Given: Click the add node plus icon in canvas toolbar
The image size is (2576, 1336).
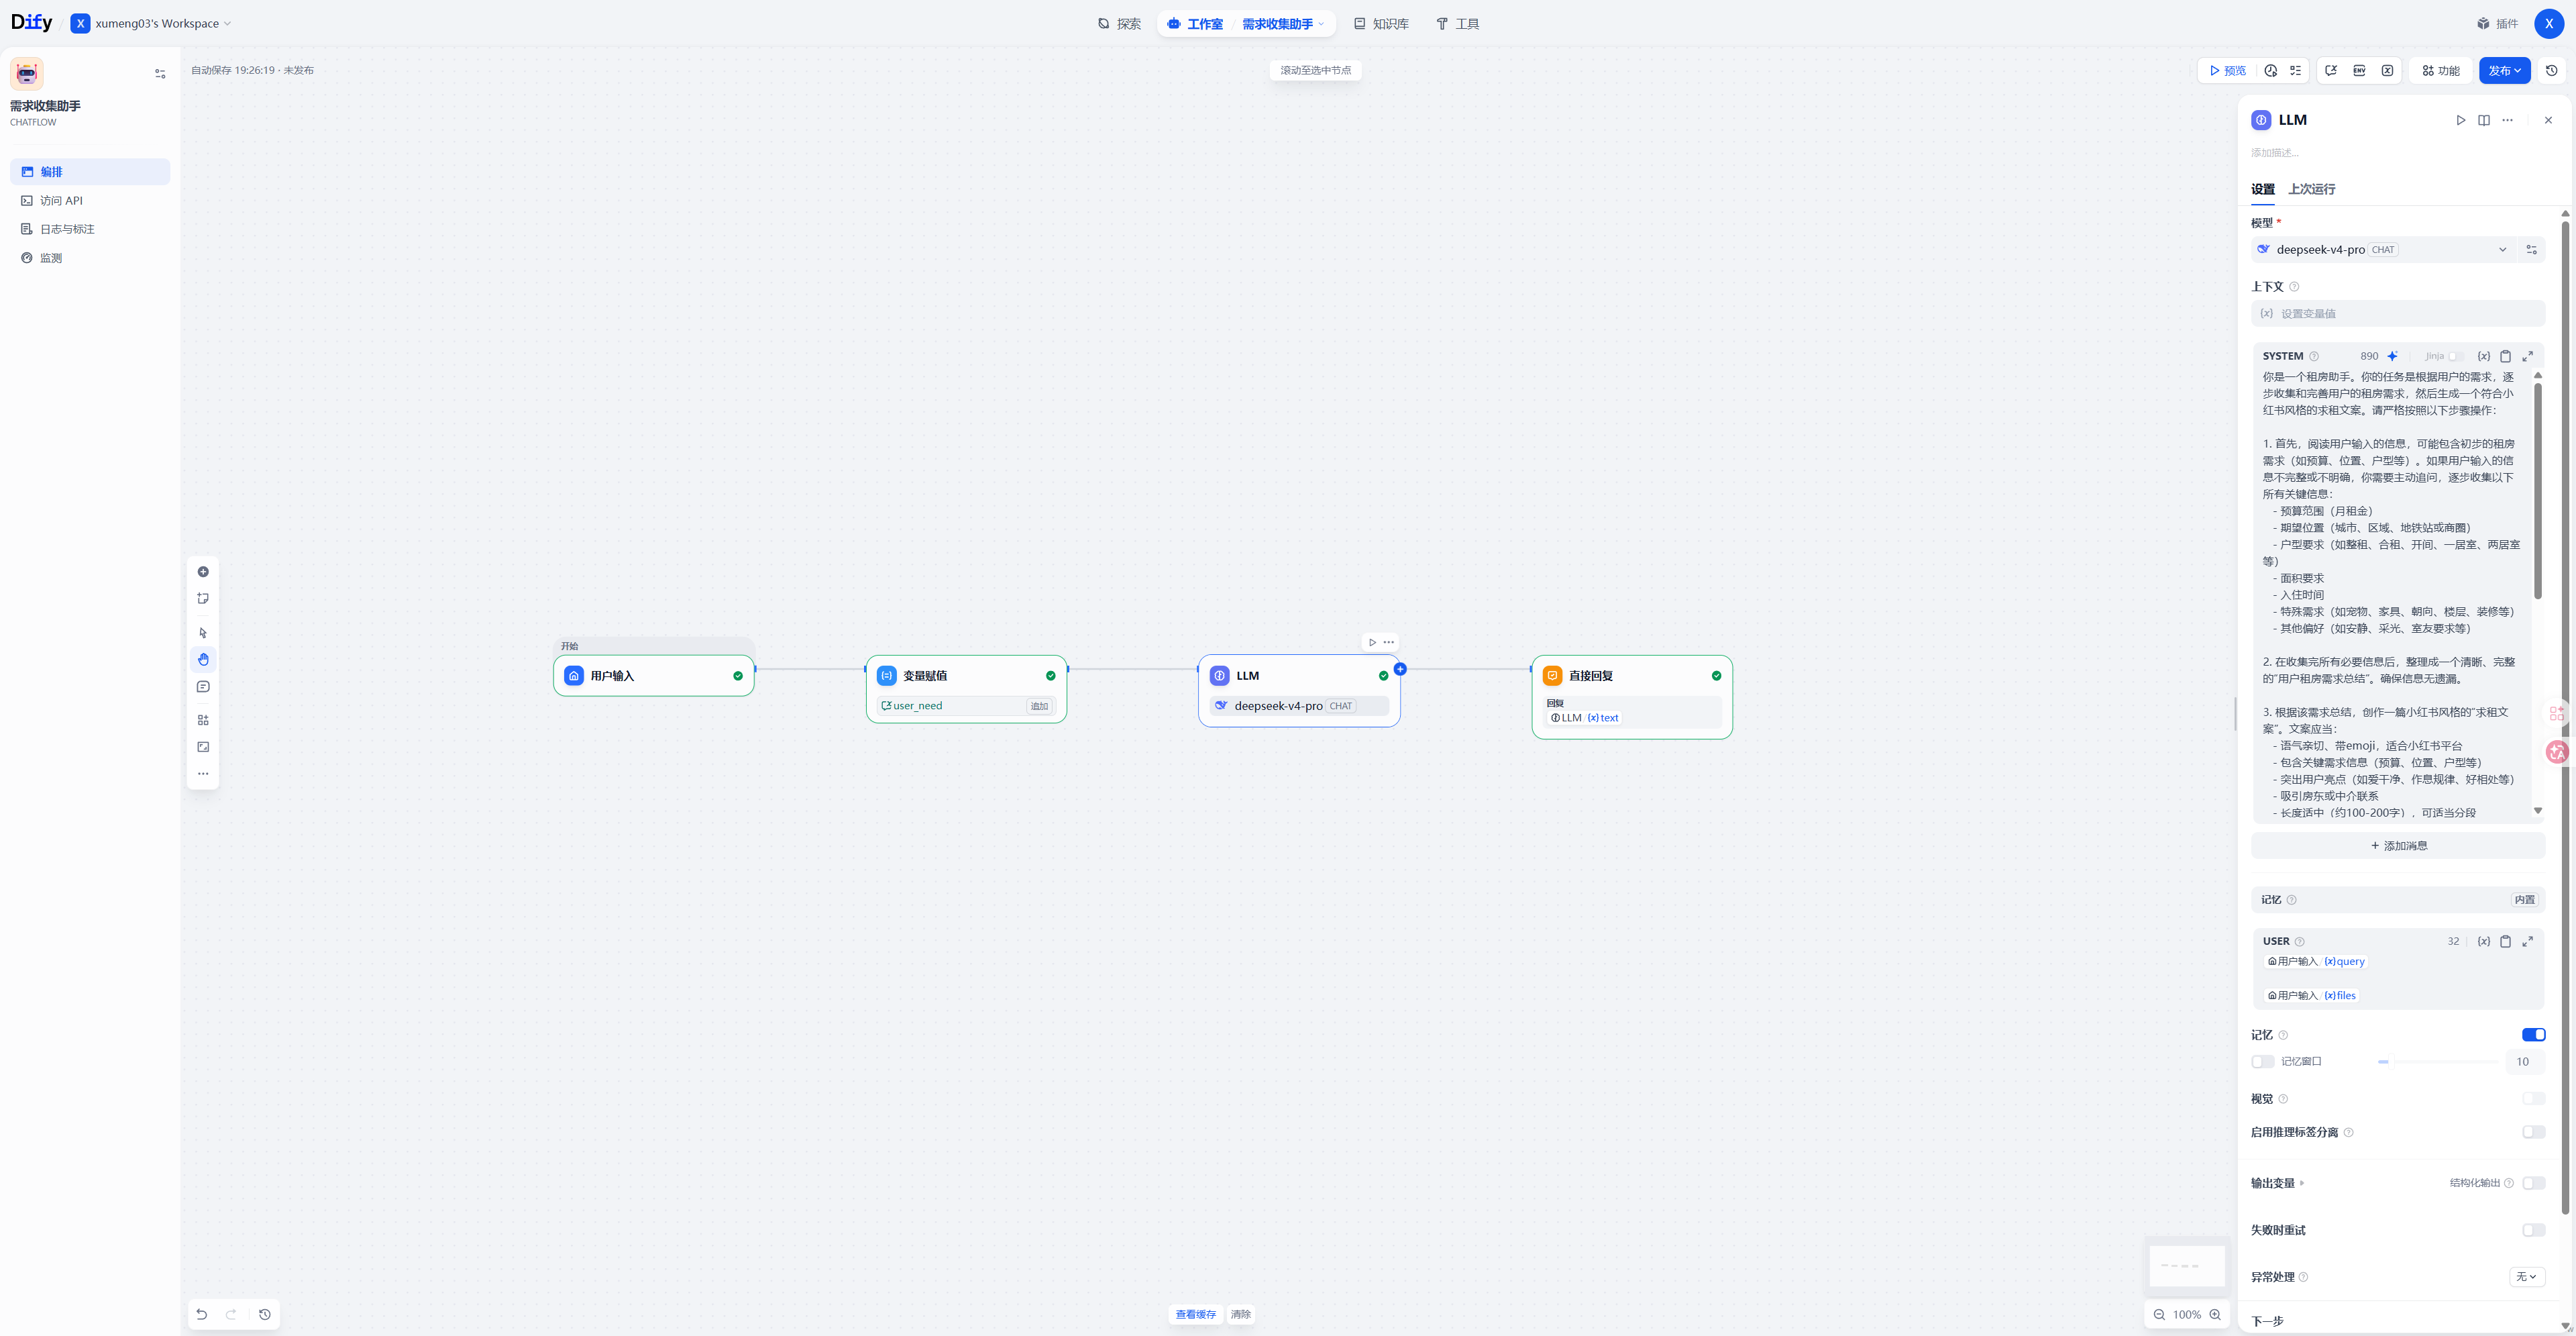Looking at the screenshot, I should [x=203, y=572].
